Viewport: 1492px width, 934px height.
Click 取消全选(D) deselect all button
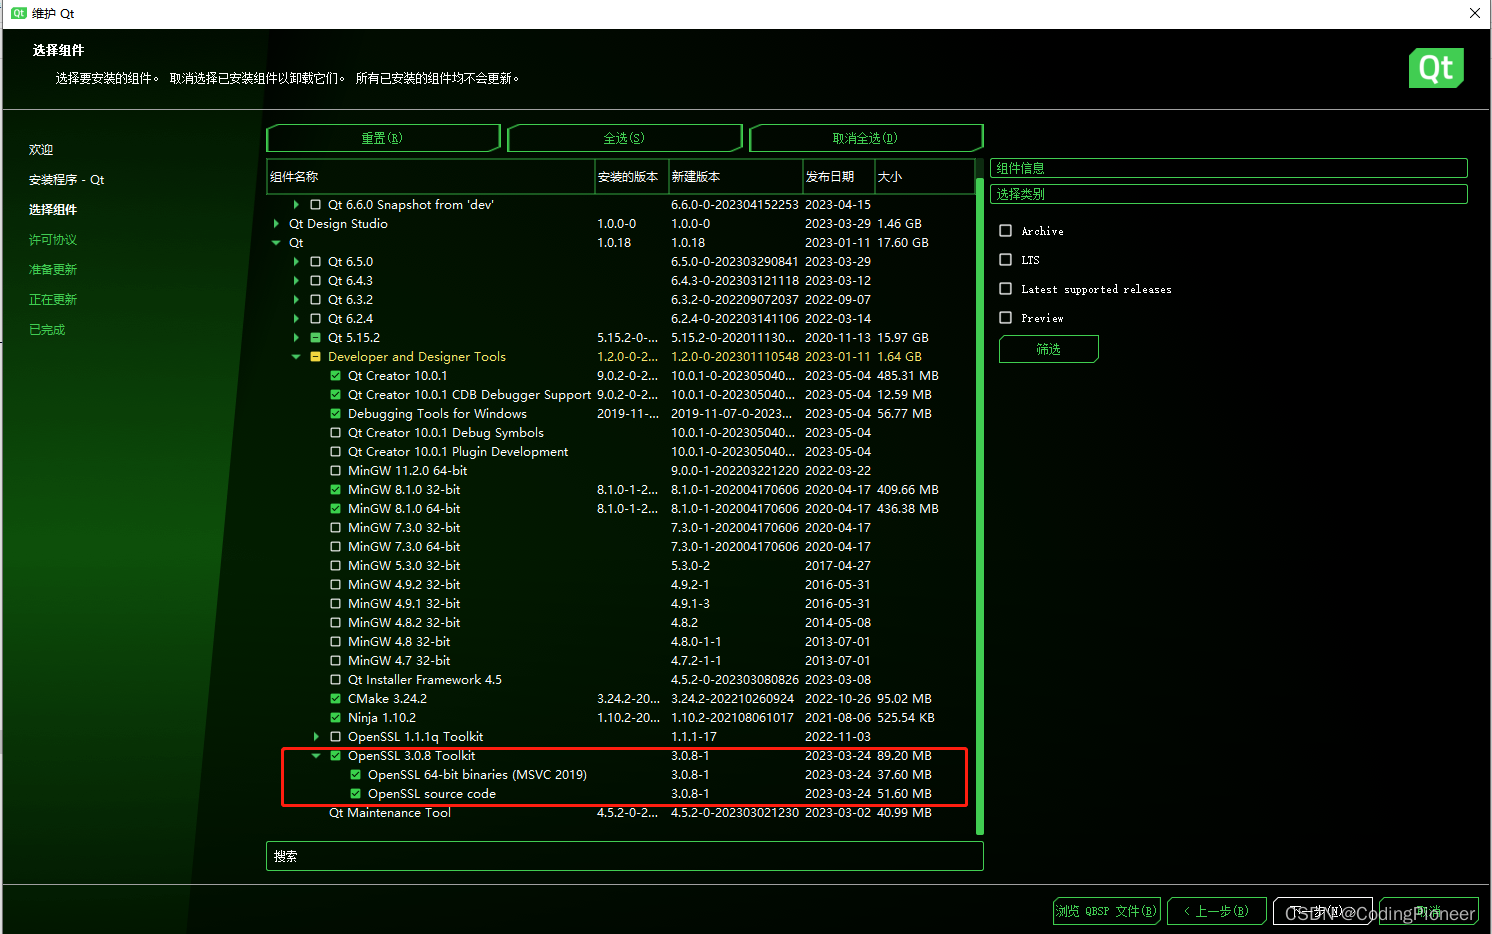pos(866,138)
